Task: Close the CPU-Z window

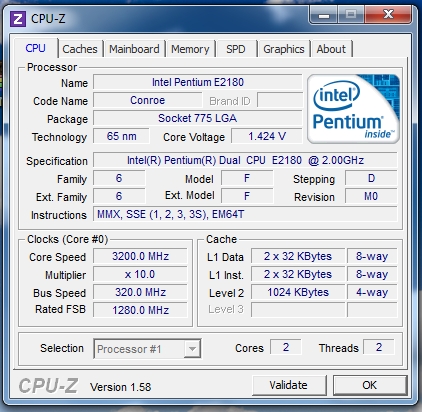Action: click(x=388, y=15)
